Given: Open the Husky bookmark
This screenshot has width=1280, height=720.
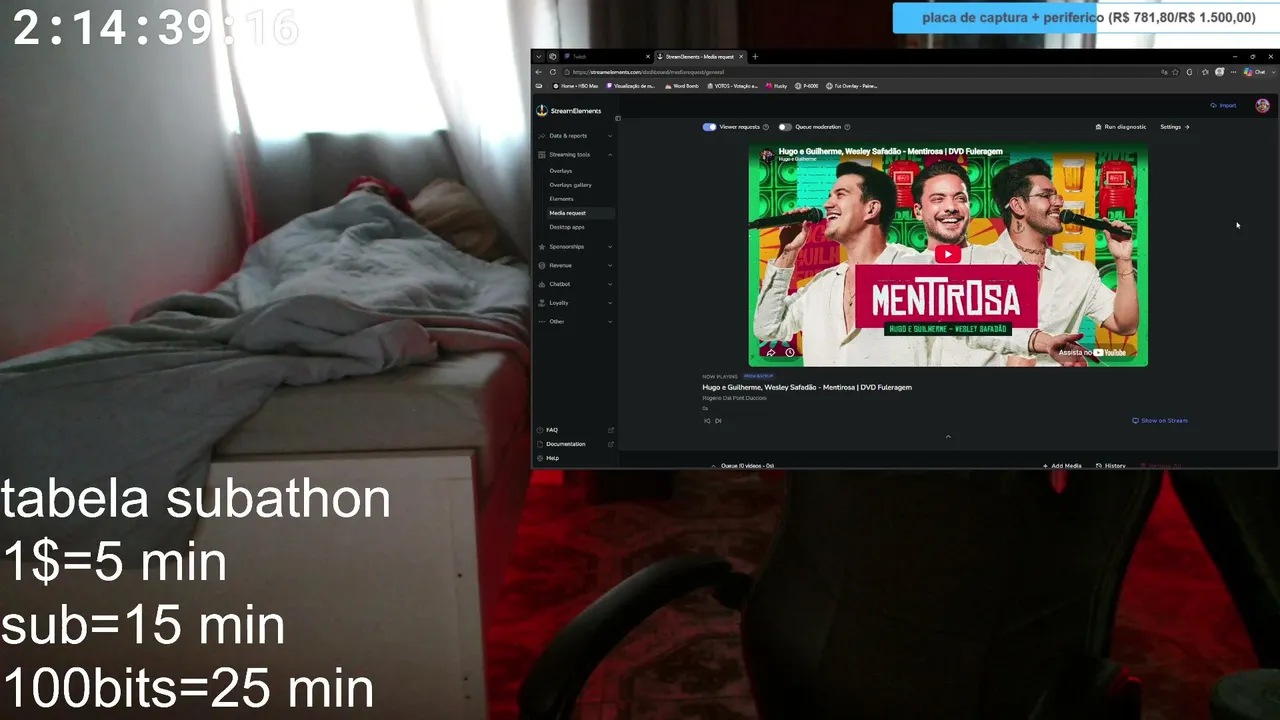Looking at the screenshot, I should pos(777,86).
